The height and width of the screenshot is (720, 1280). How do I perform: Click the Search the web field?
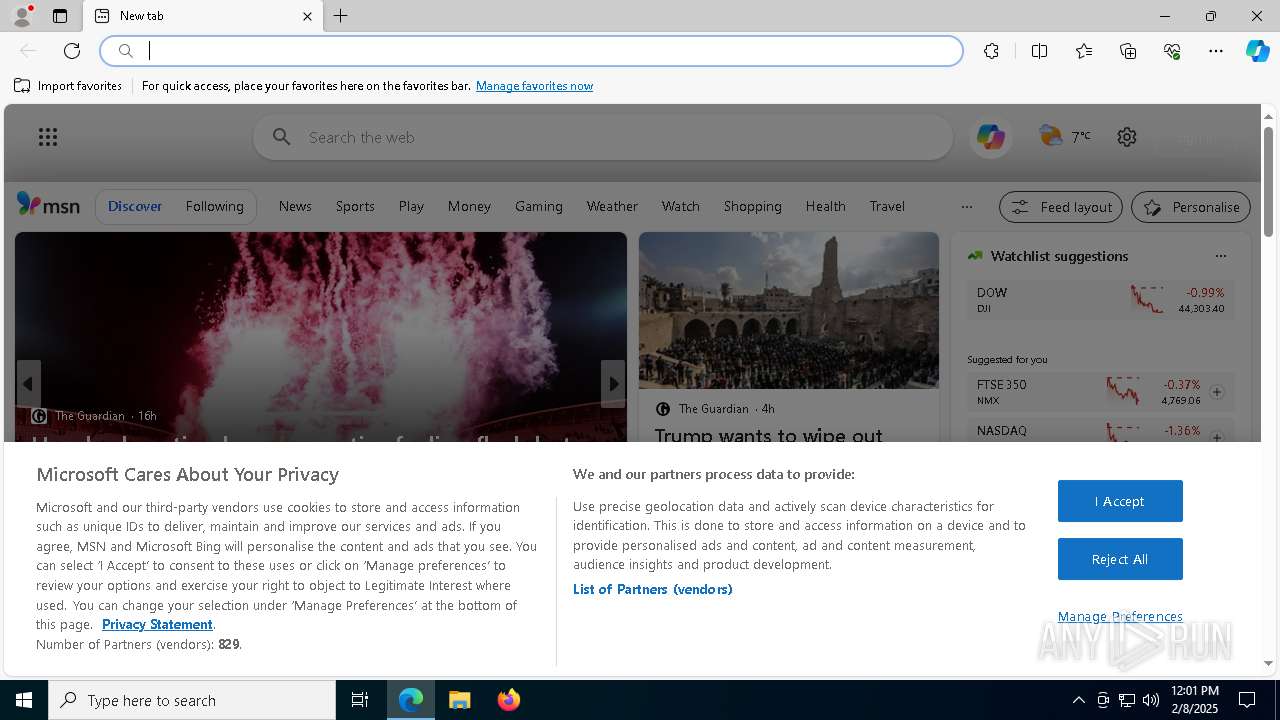[603, 137]
